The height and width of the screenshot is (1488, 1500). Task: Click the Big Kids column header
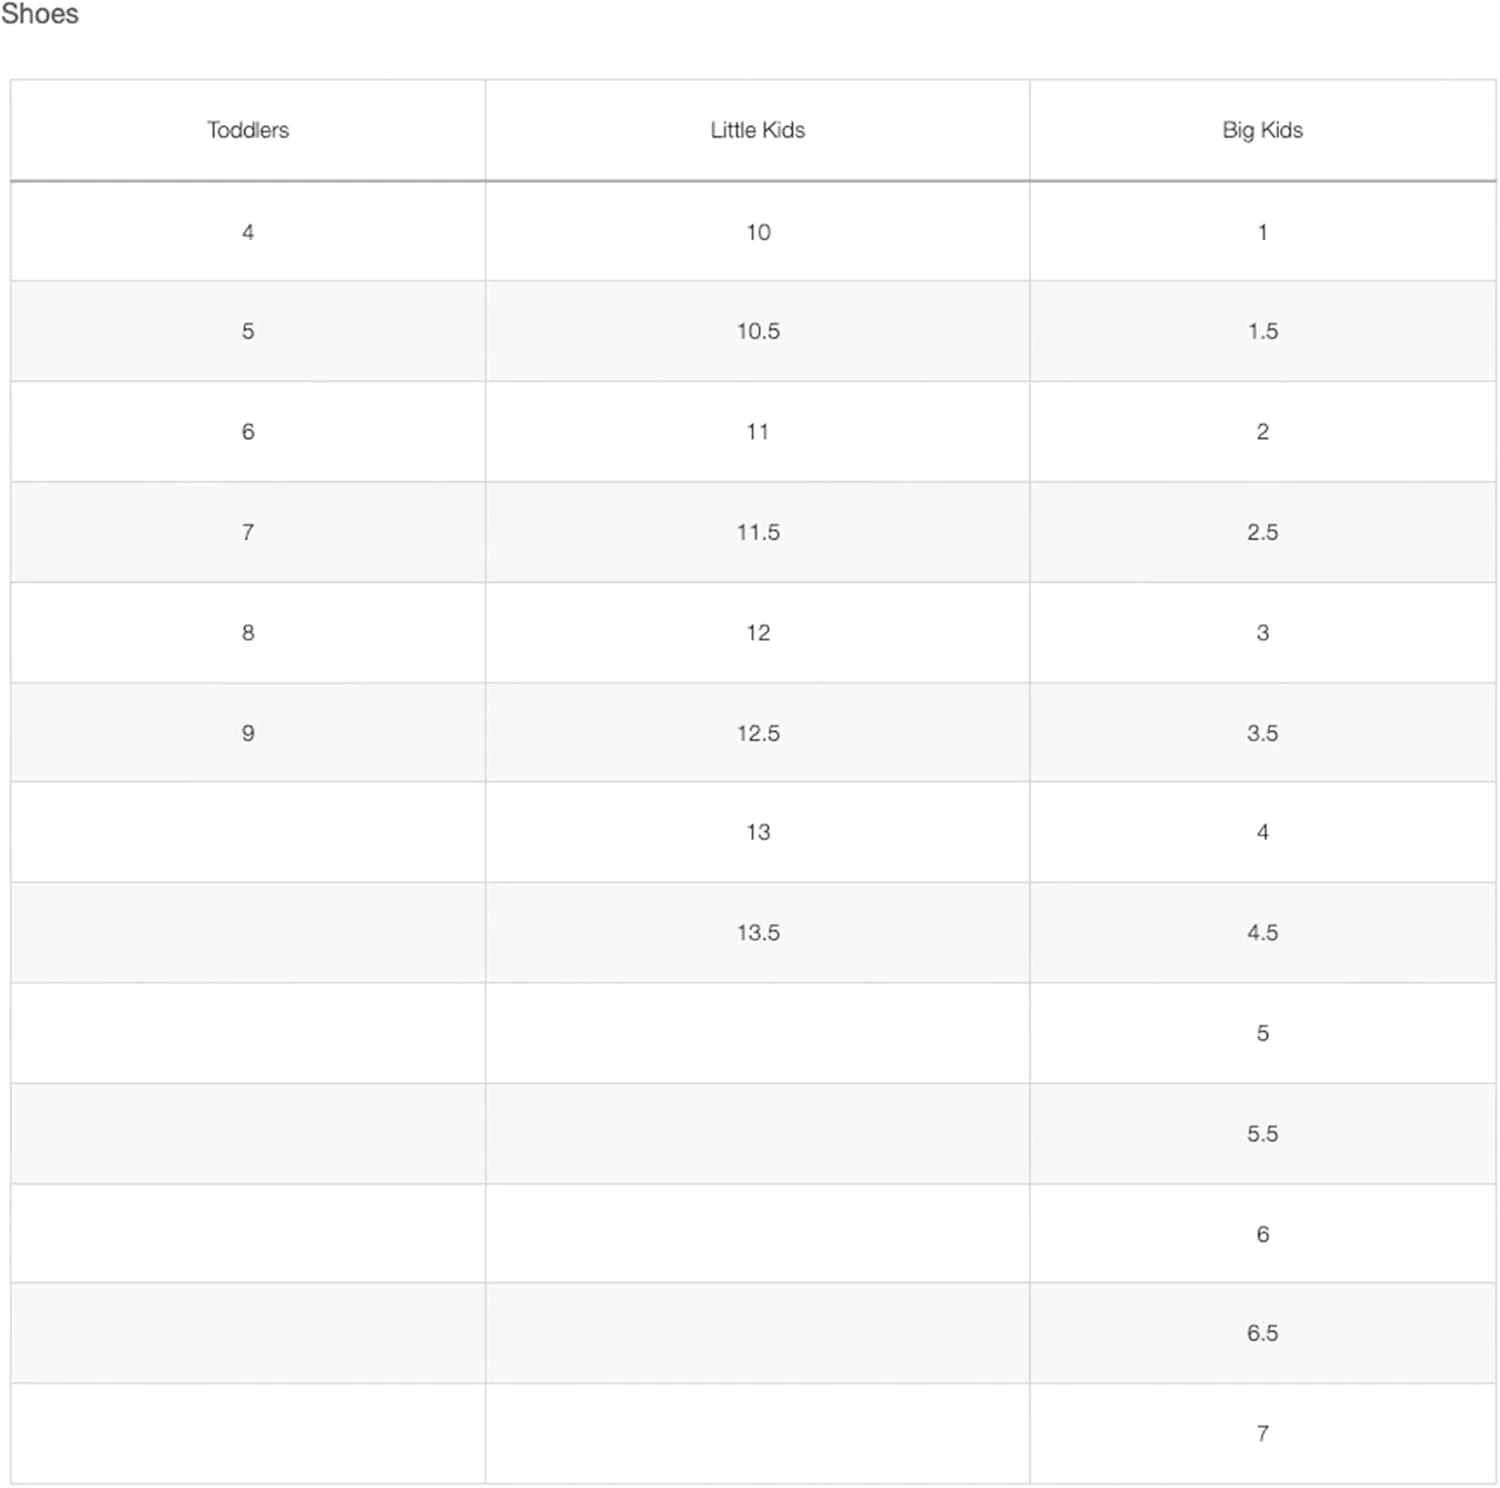pyautogui.click(x=1262, y=130)
